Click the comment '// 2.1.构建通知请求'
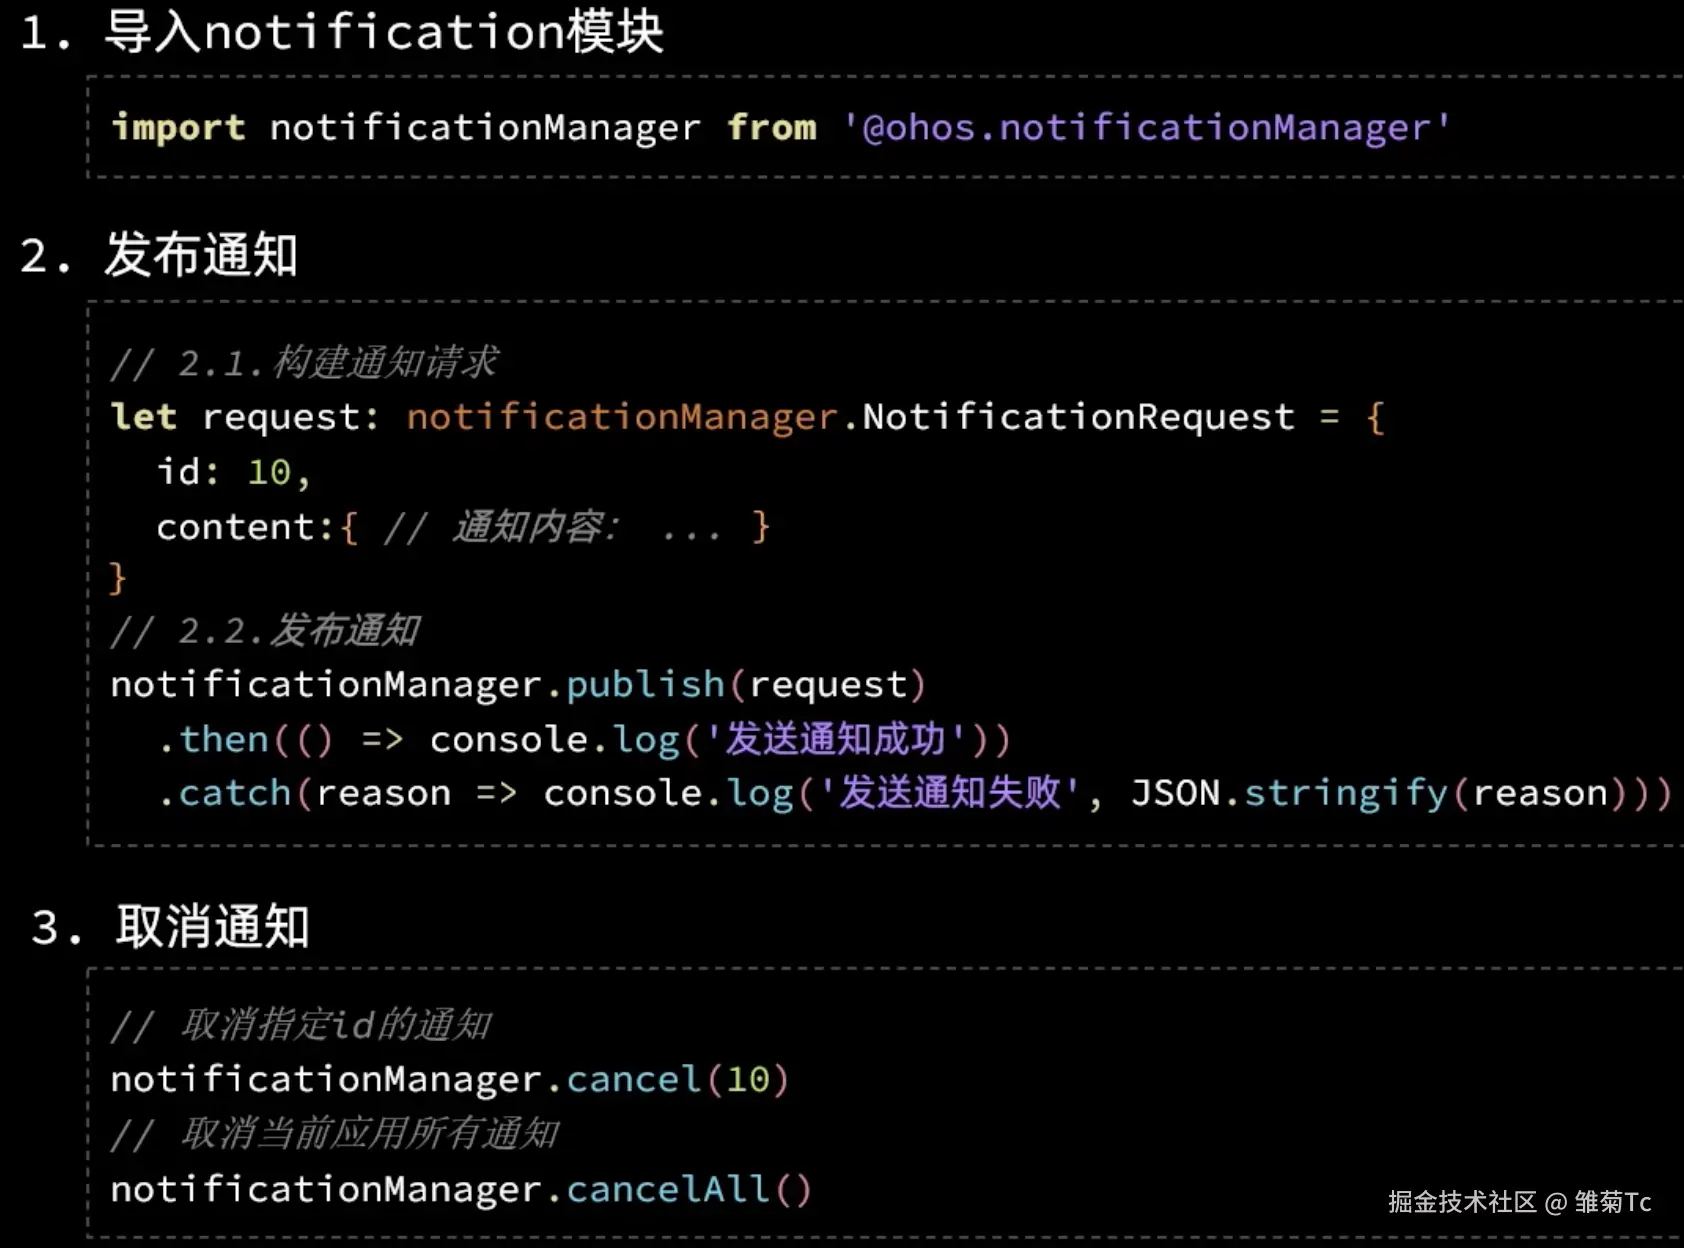The image size is (1684, 1248). tap(303, 363)
